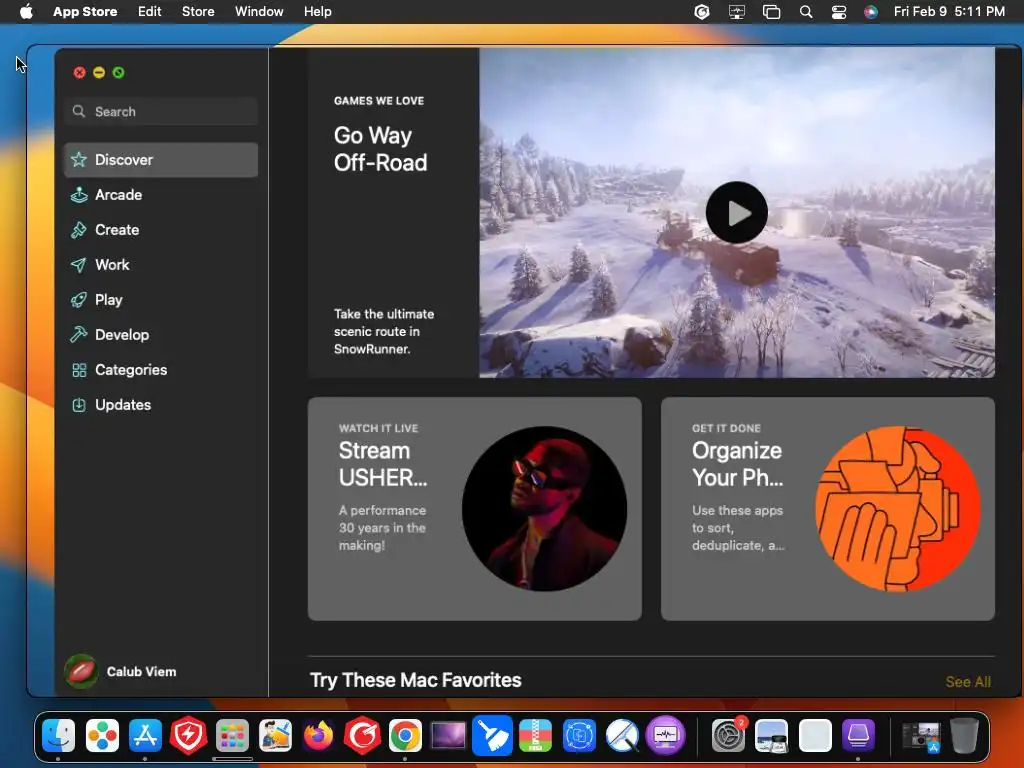The height and width of the screenshot is (768, 1024).
Task: Select the Develop hammer icon
Action: click(x=79, y=334)
